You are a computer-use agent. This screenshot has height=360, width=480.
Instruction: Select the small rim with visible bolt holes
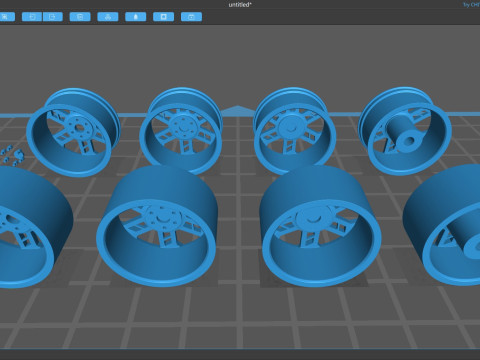click(x=73, y=132)
